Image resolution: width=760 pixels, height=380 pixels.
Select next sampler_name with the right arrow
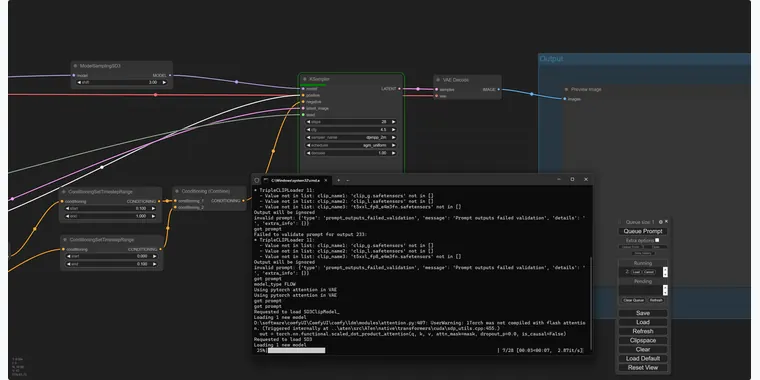394,137
